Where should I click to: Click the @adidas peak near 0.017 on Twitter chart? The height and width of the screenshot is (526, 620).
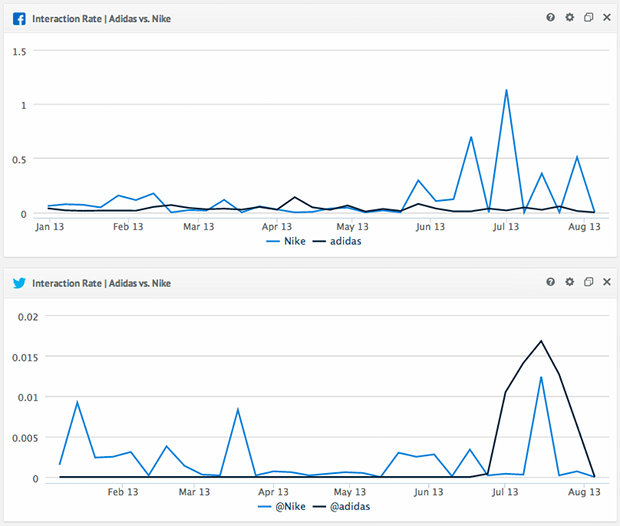(x=541, y=341)
